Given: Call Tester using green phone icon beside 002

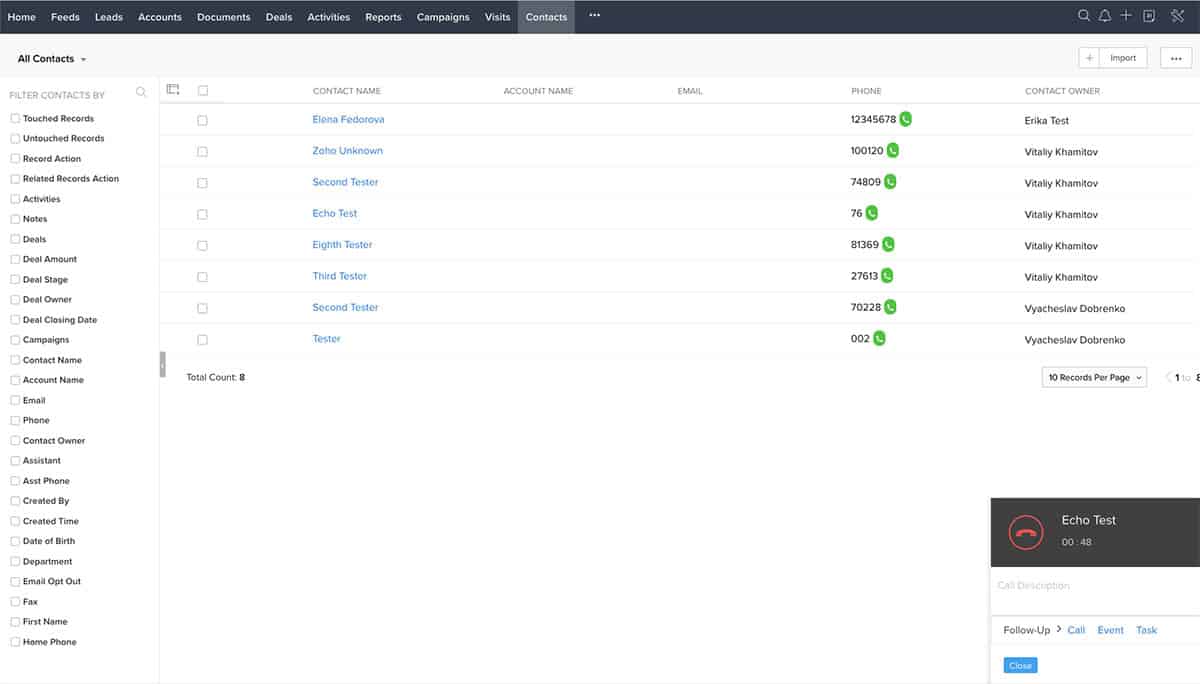Looking at the screenshot, I should click(879, 338).
